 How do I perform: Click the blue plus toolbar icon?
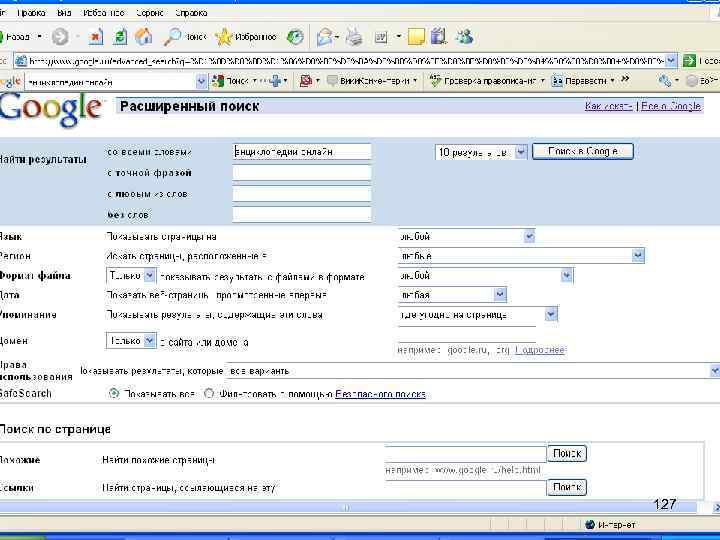pyautogui.click(x=276, y=81)
